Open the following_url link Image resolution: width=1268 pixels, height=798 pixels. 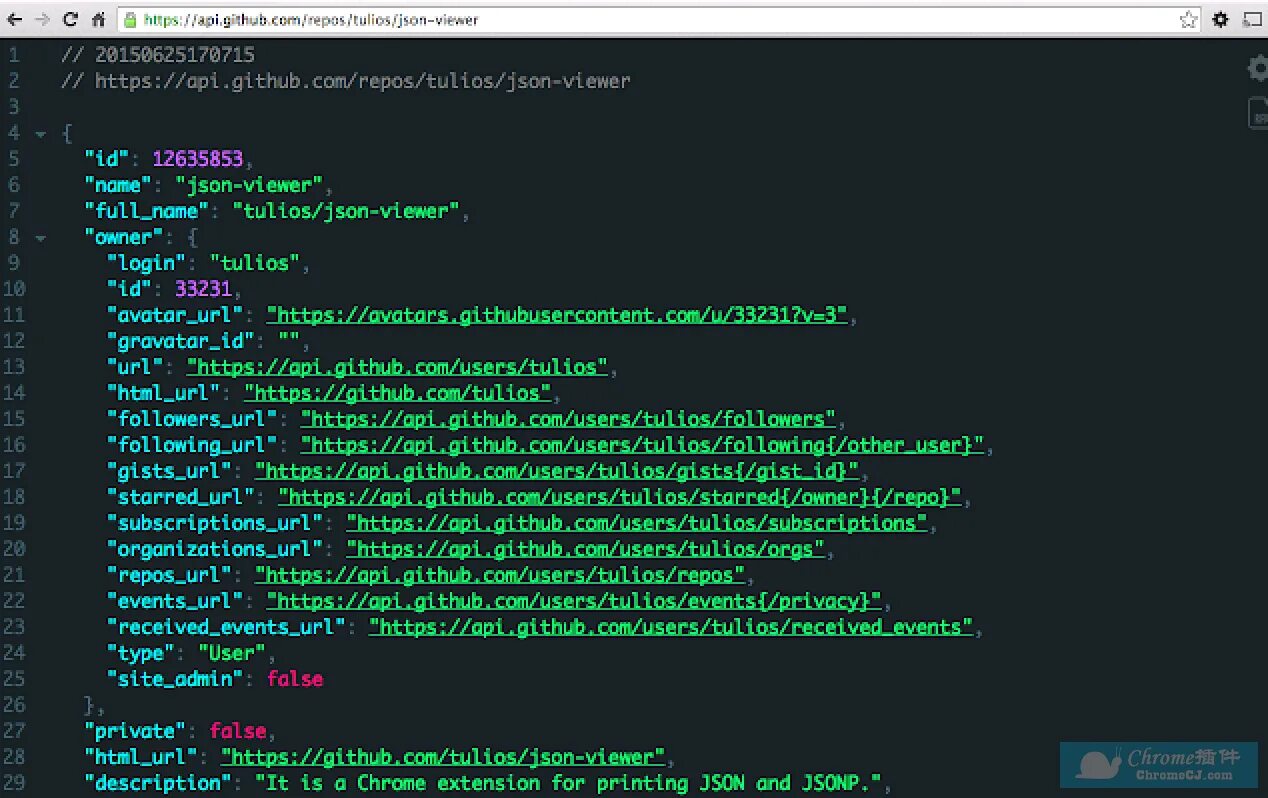tap(642, 445)
